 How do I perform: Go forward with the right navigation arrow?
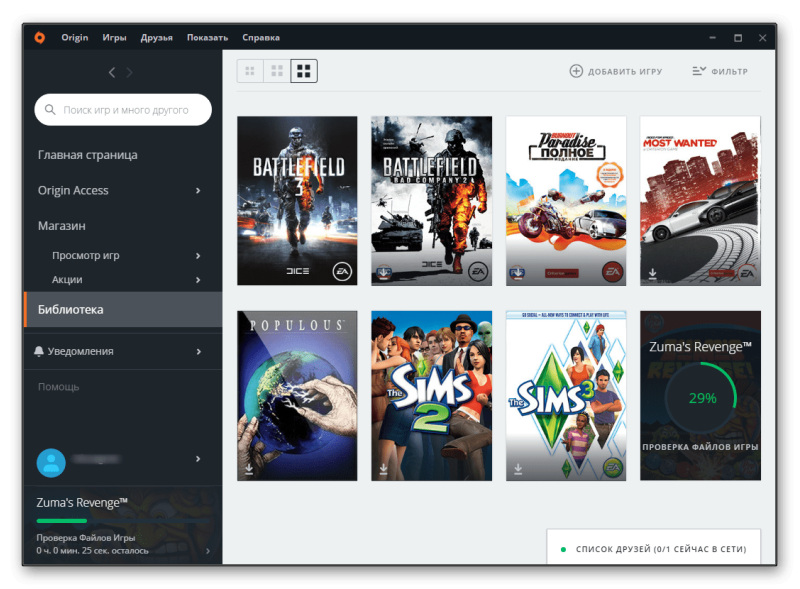point(130,72)
